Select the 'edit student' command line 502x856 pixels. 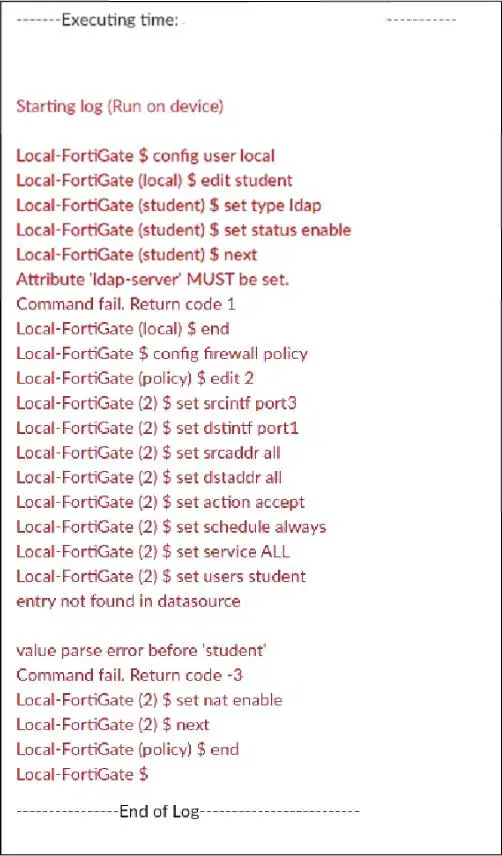pyautogui.click(x=154, y=180)
